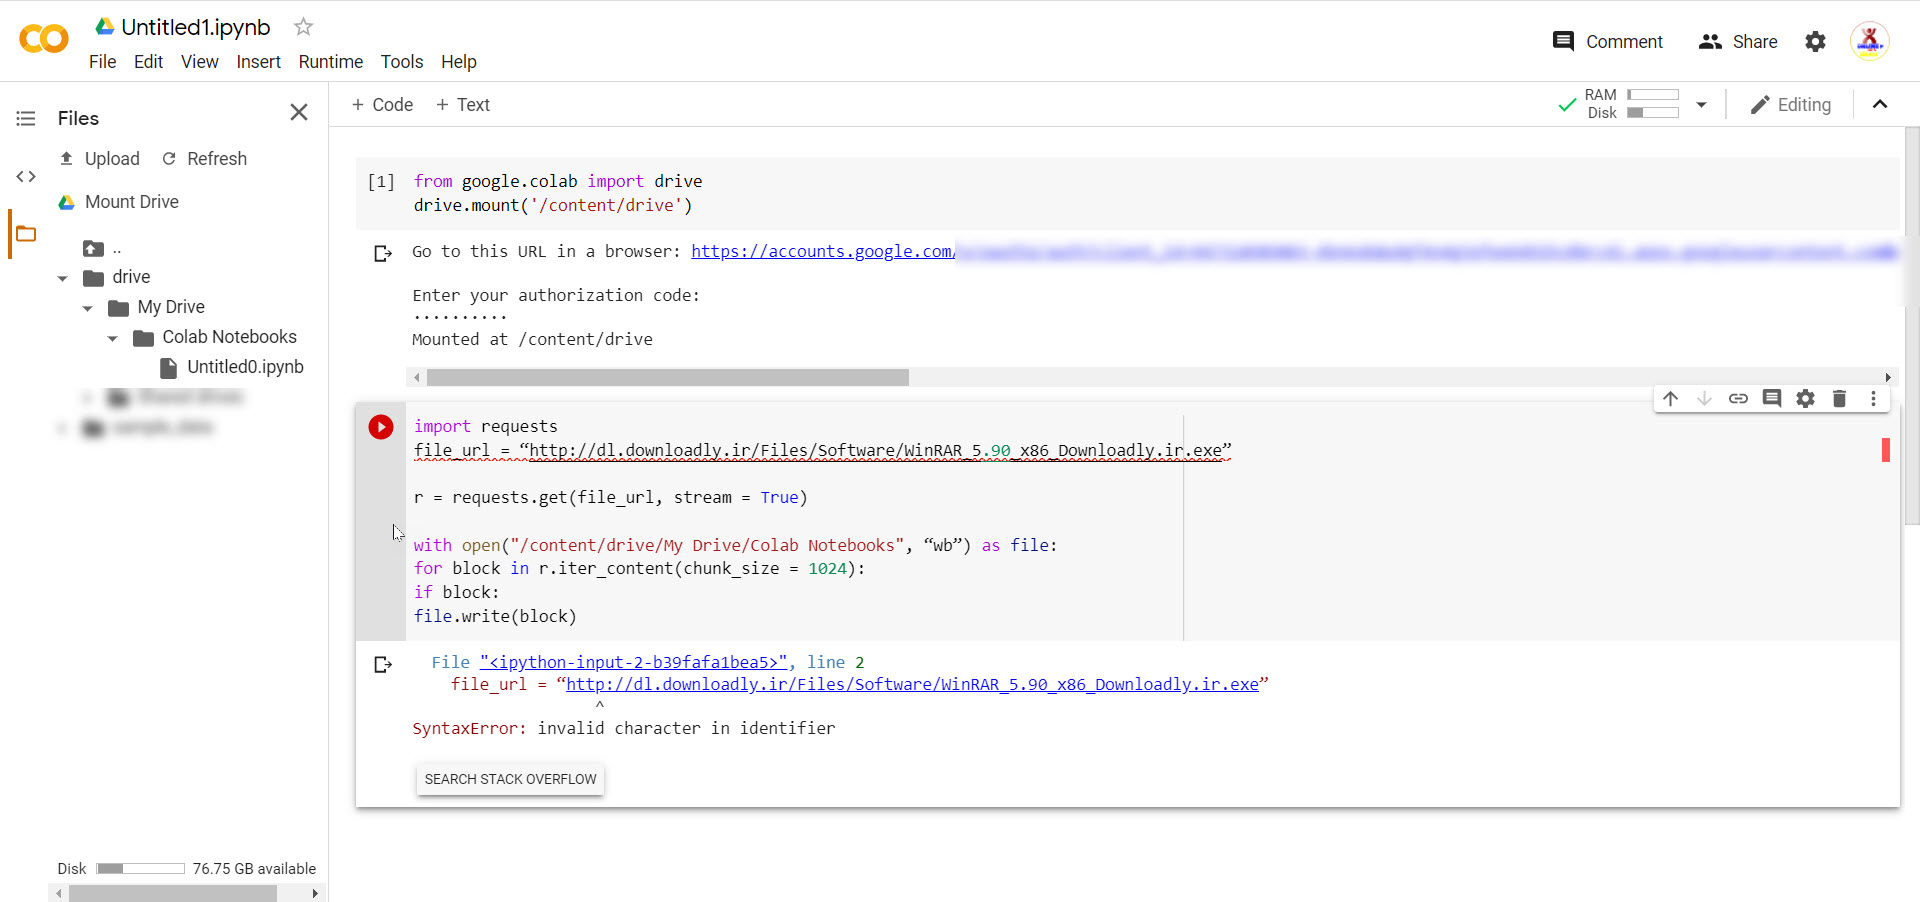Open code snippets panel in sidebar

pos(26,177)
